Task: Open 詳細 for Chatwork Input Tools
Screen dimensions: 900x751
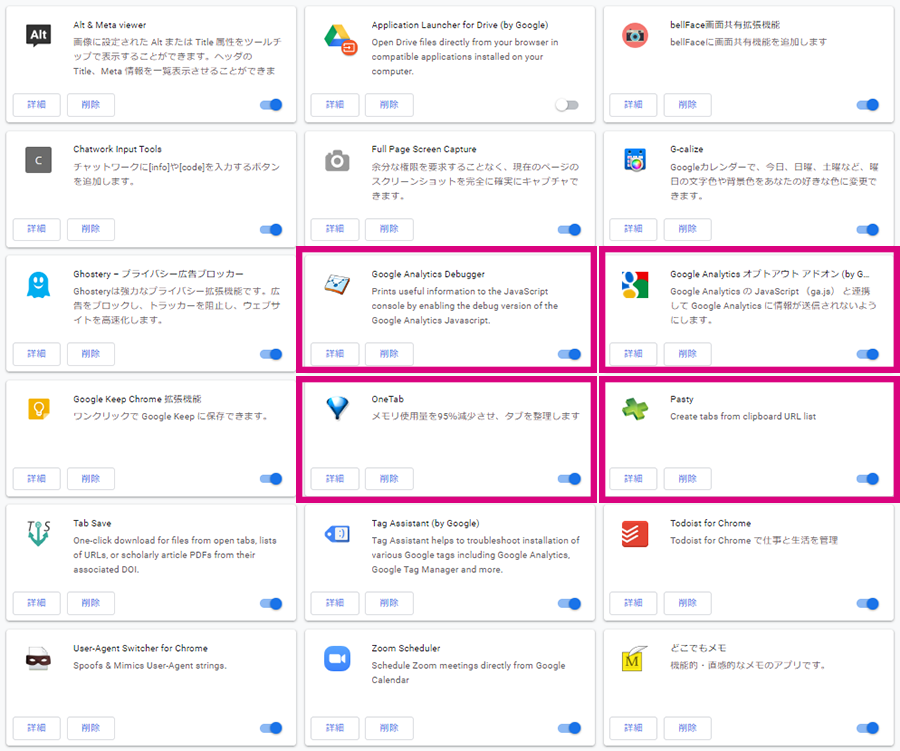Action: [x=37, y=229]
